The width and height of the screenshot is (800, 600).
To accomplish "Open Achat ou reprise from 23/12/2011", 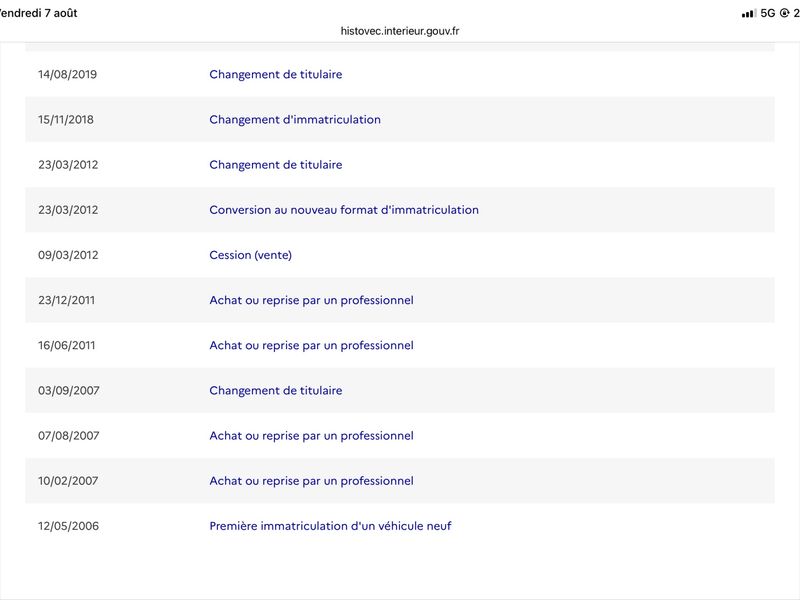I will tap(311, 300).
